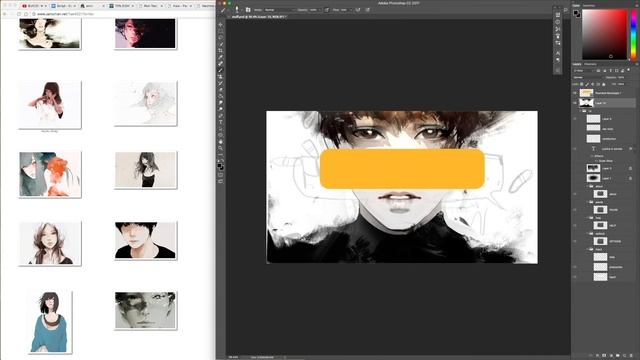640x360 pixels.
Task: Select the Rectangular Marquee tool
Action: pyautogui.click(x=221, y=31)
